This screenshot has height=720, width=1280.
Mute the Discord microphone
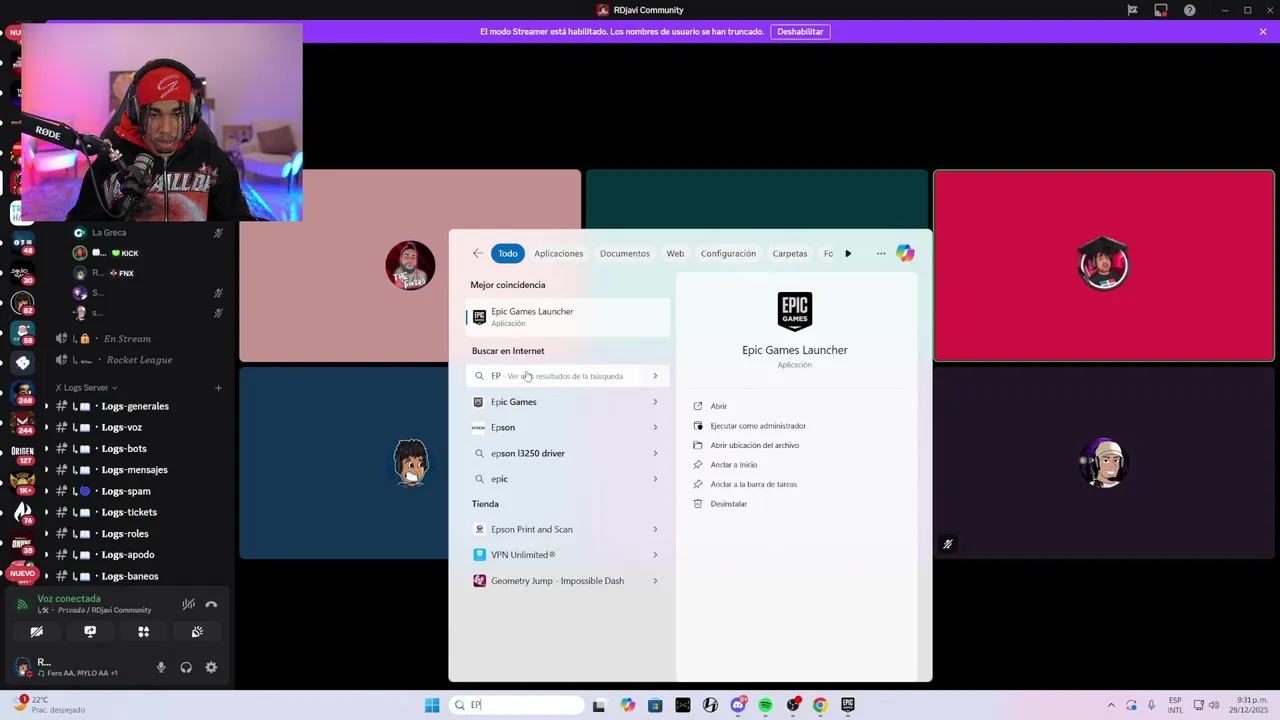(161, 667)
